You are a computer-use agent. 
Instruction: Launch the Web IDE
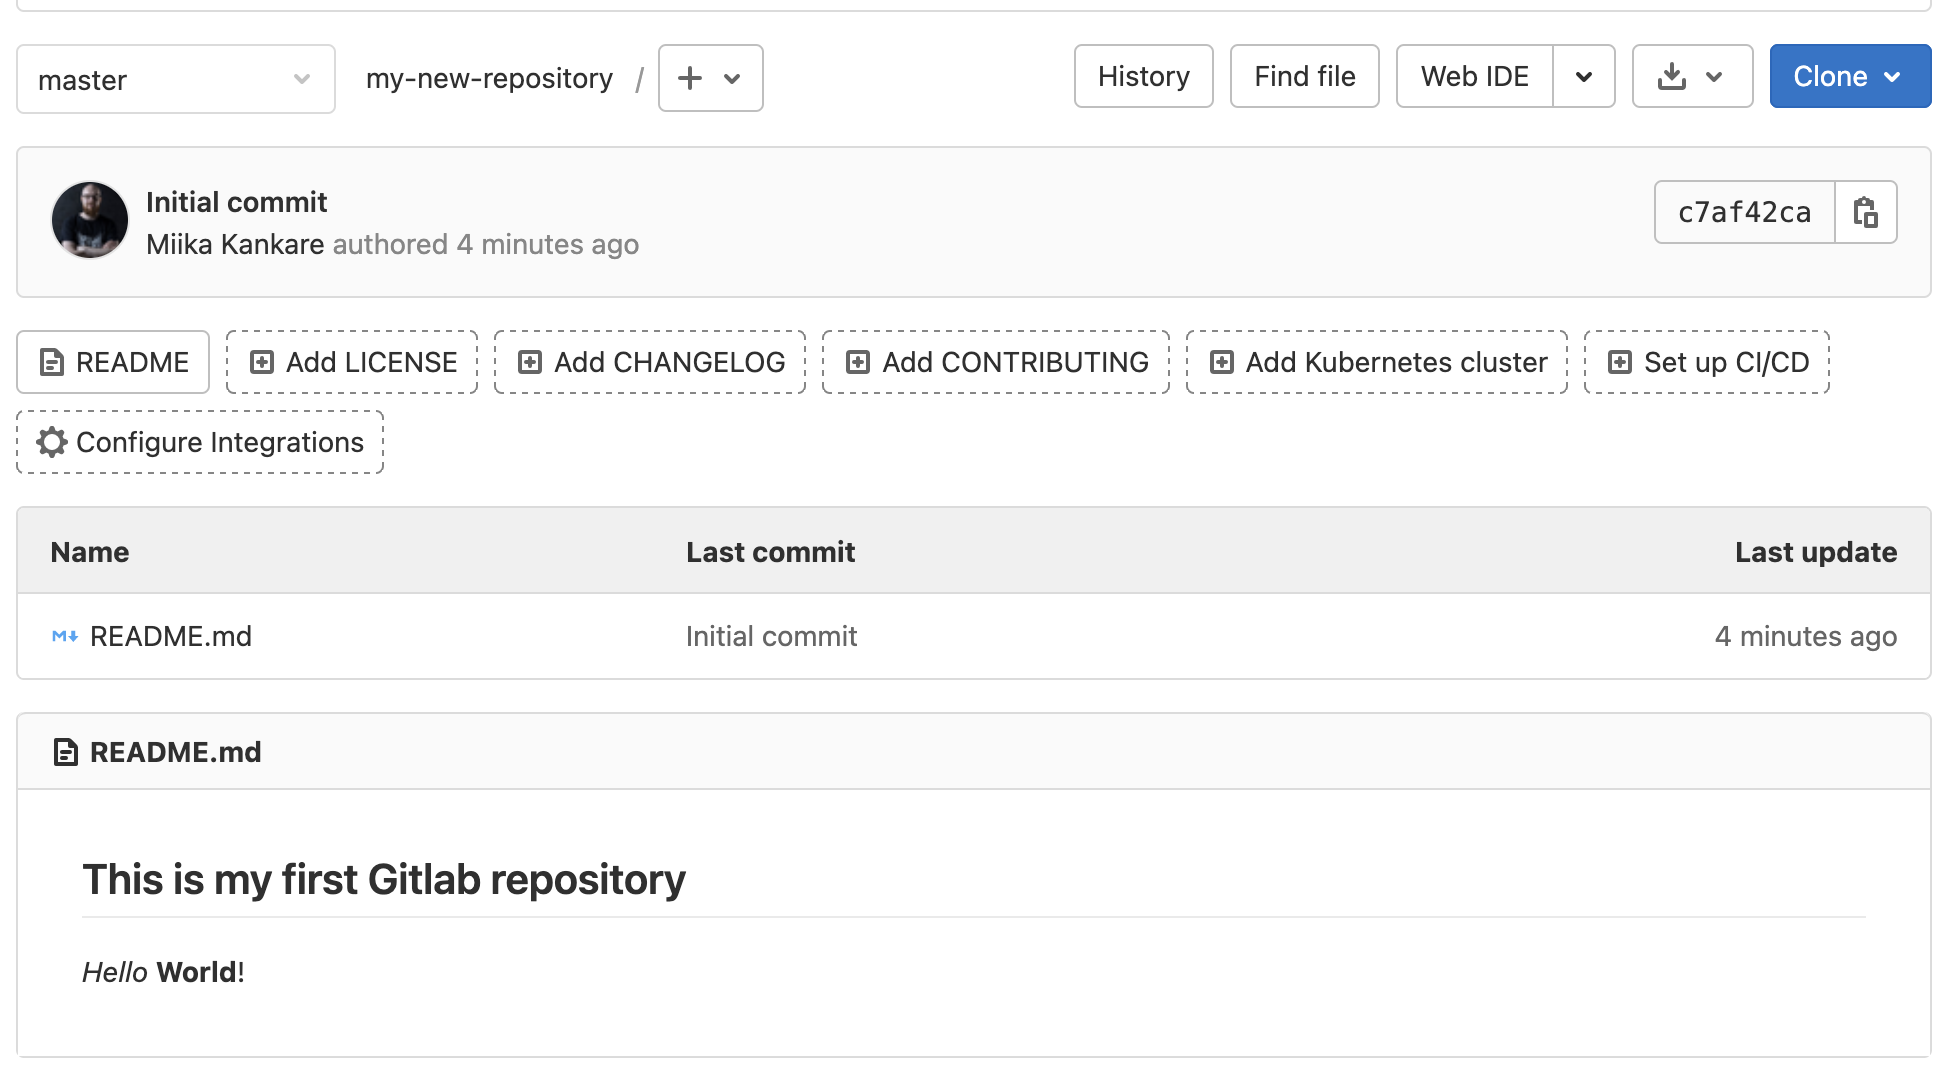tap(1474, 77)
